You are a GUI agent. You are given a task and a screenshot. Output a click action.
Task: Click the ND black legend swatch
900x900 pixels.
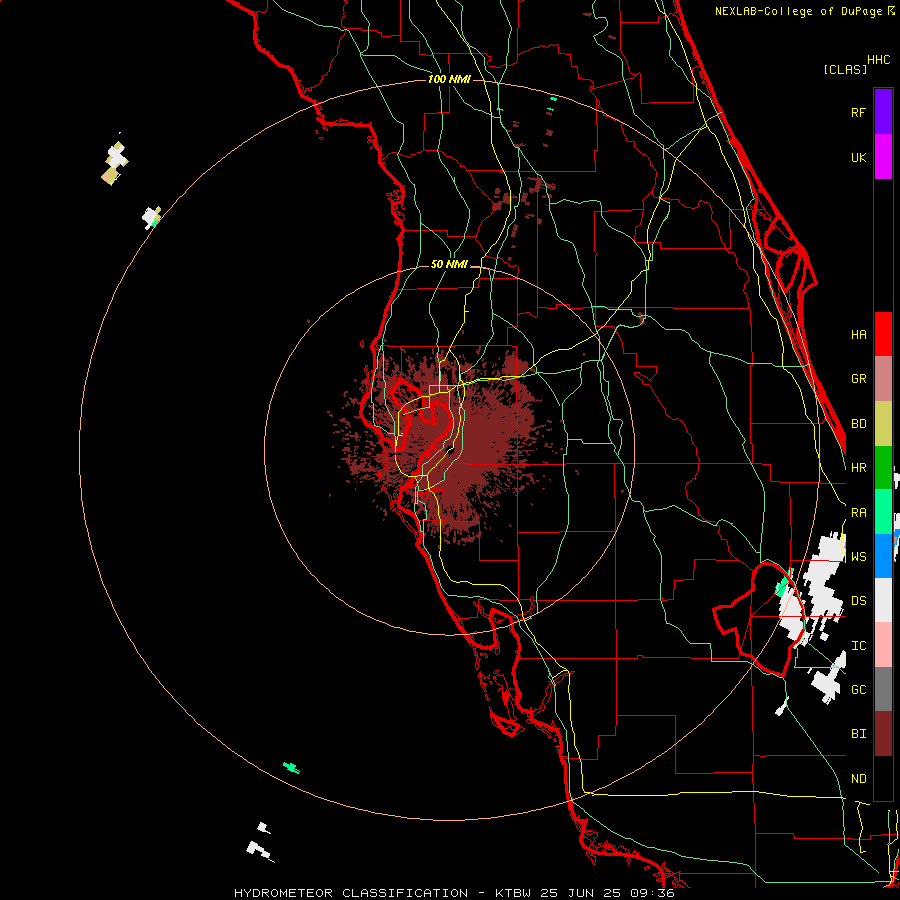883,778
